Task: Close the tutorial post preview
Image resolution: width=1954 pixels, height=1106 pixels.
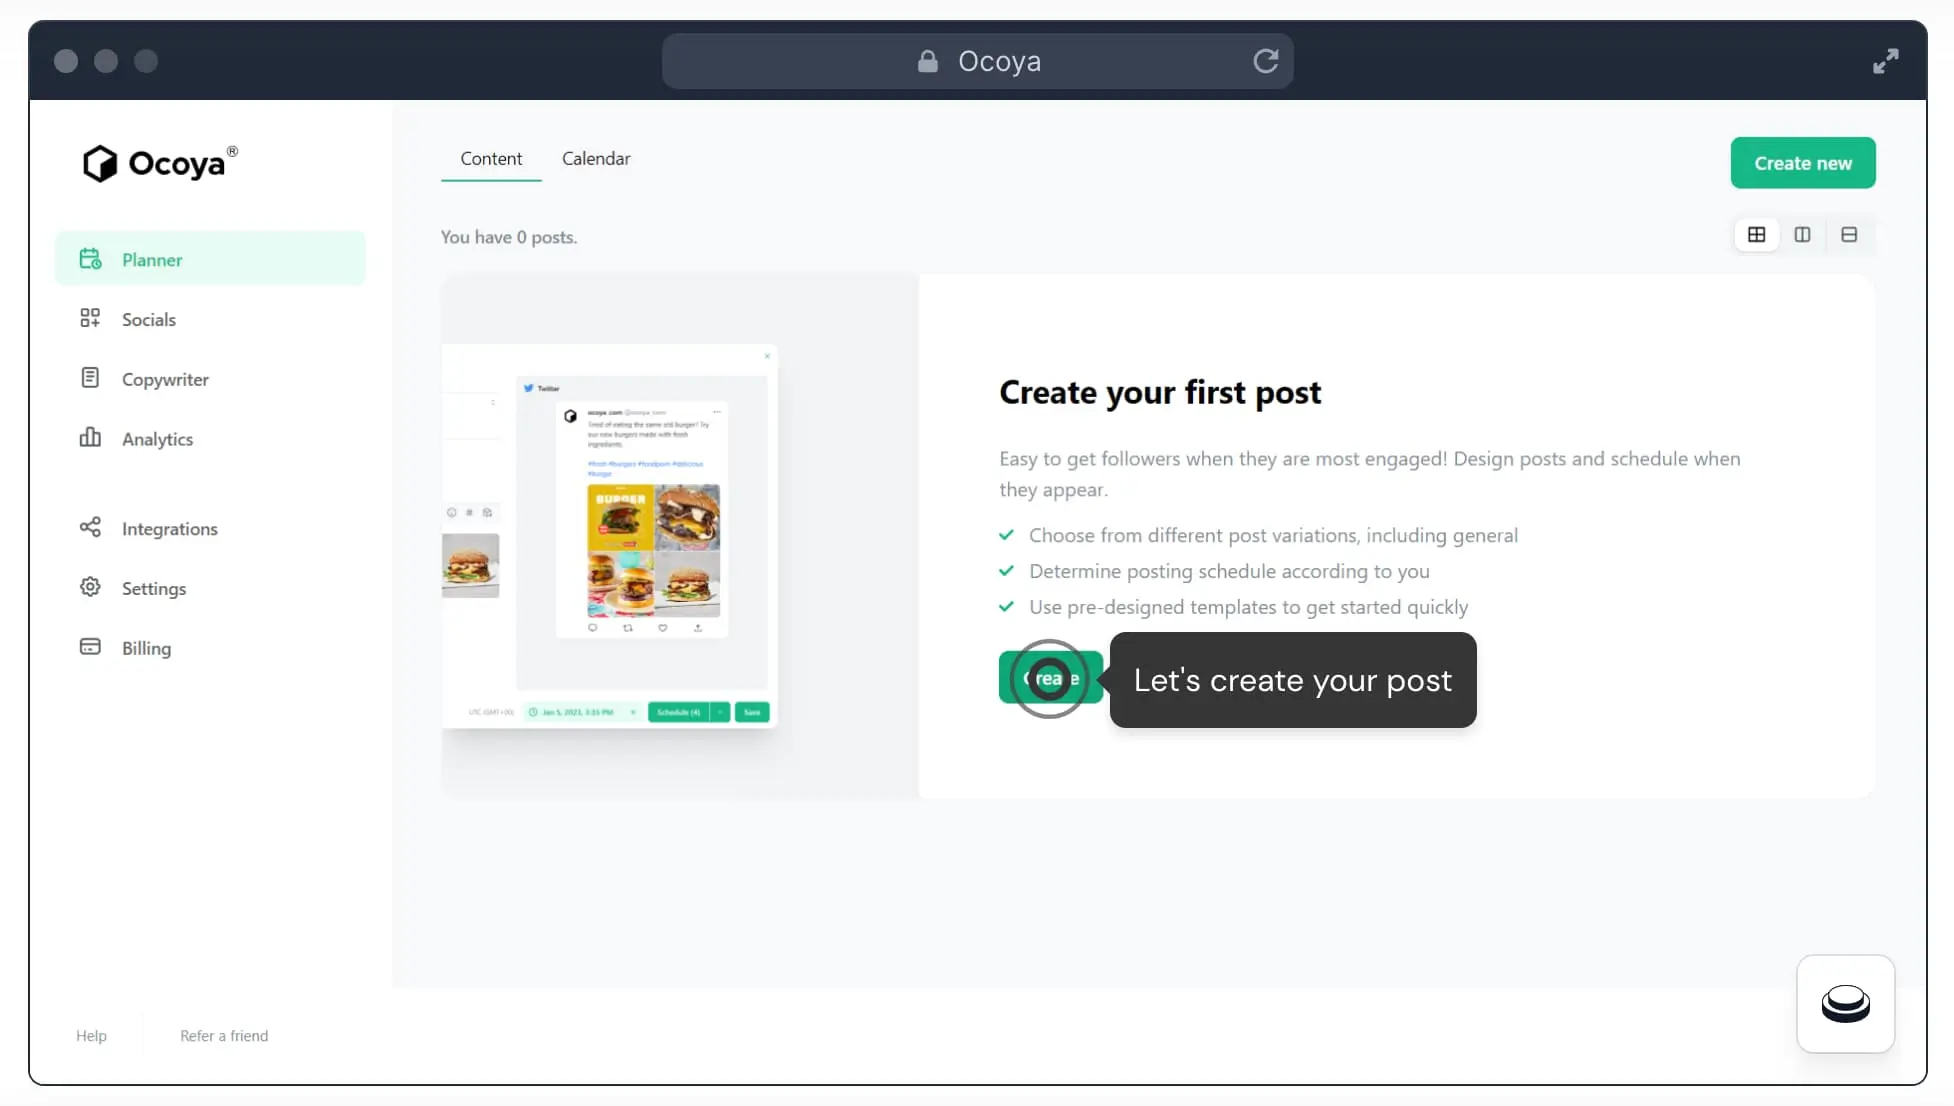Action: coord(768,355)
